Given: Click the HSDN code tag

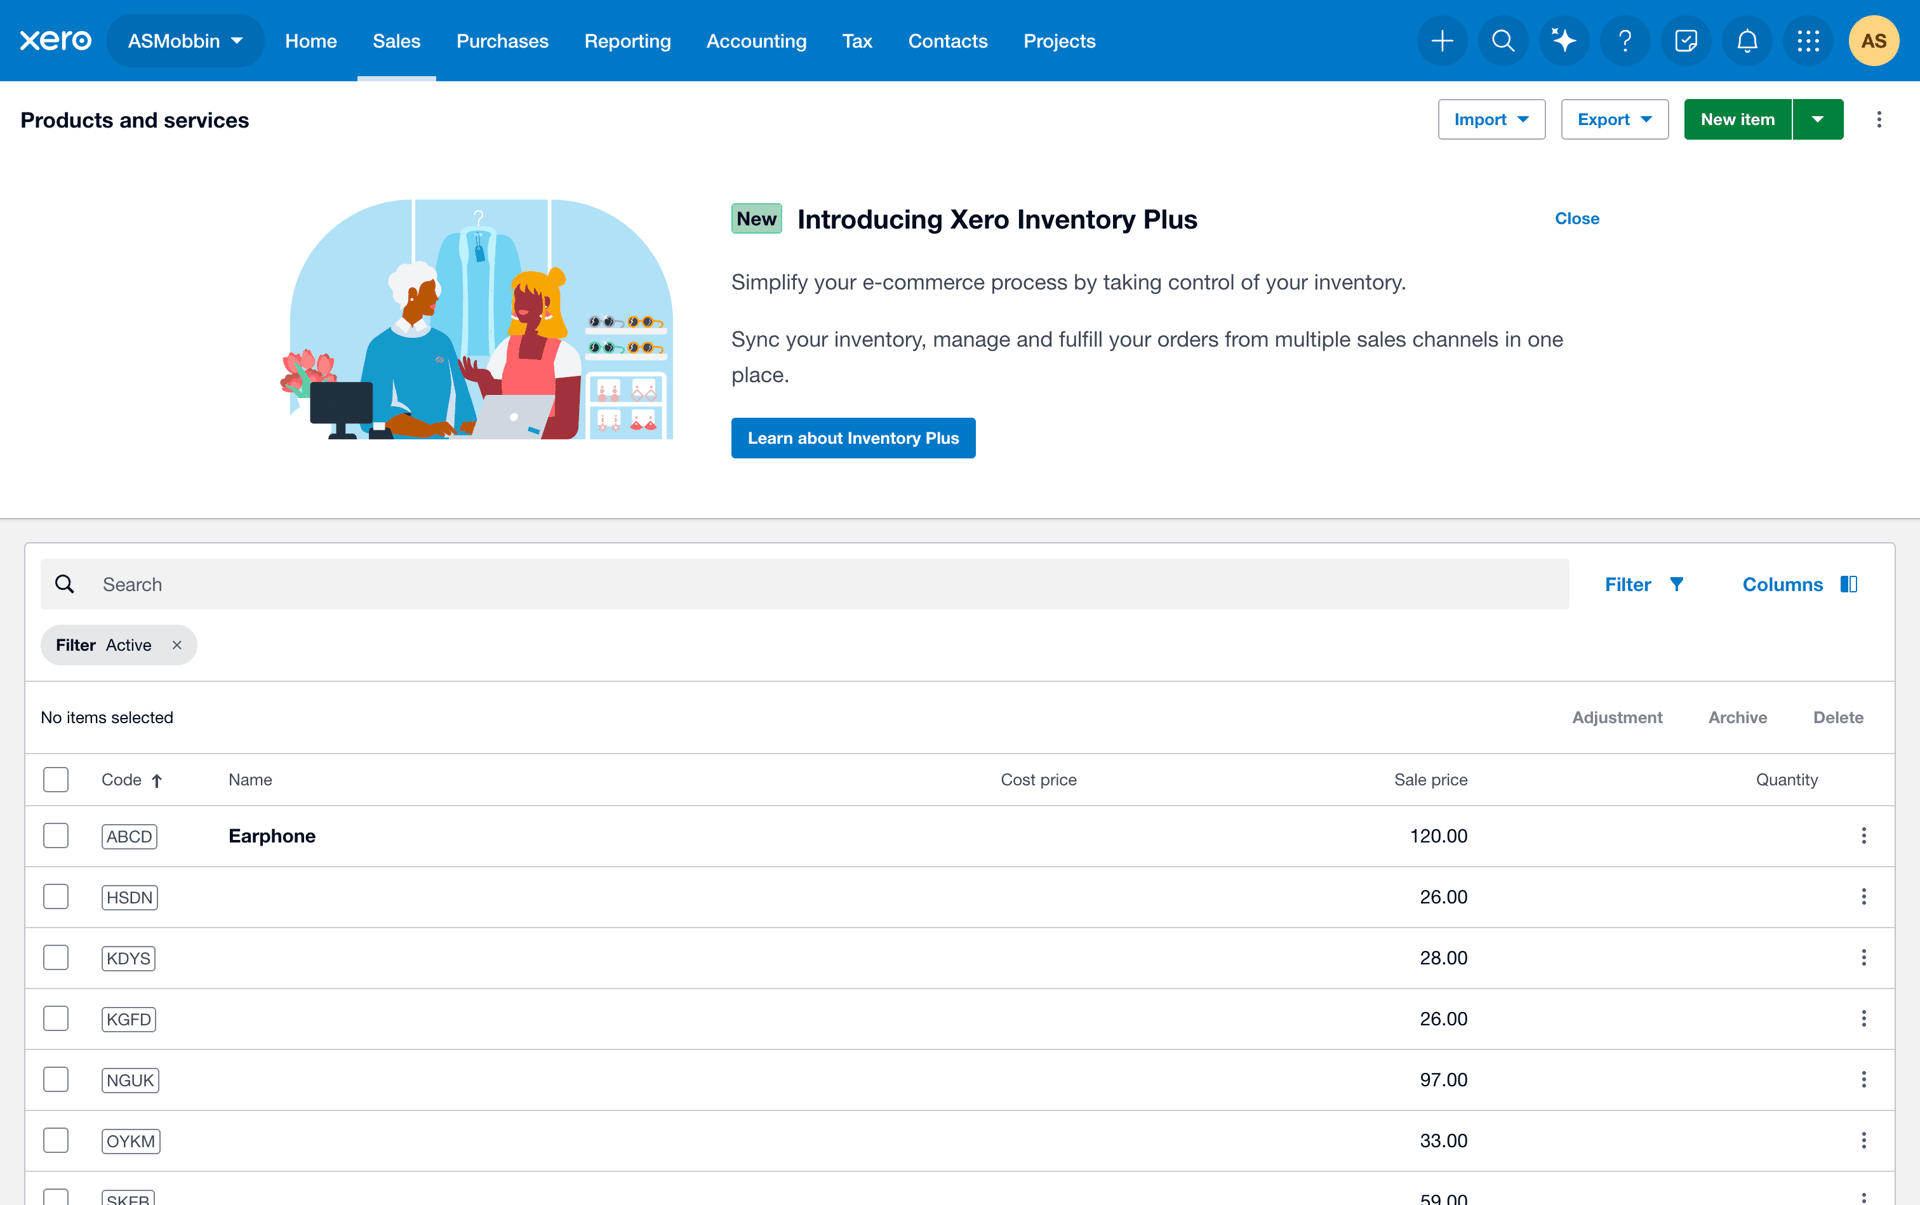Looking at the screenshot, I should pos(129,897).
